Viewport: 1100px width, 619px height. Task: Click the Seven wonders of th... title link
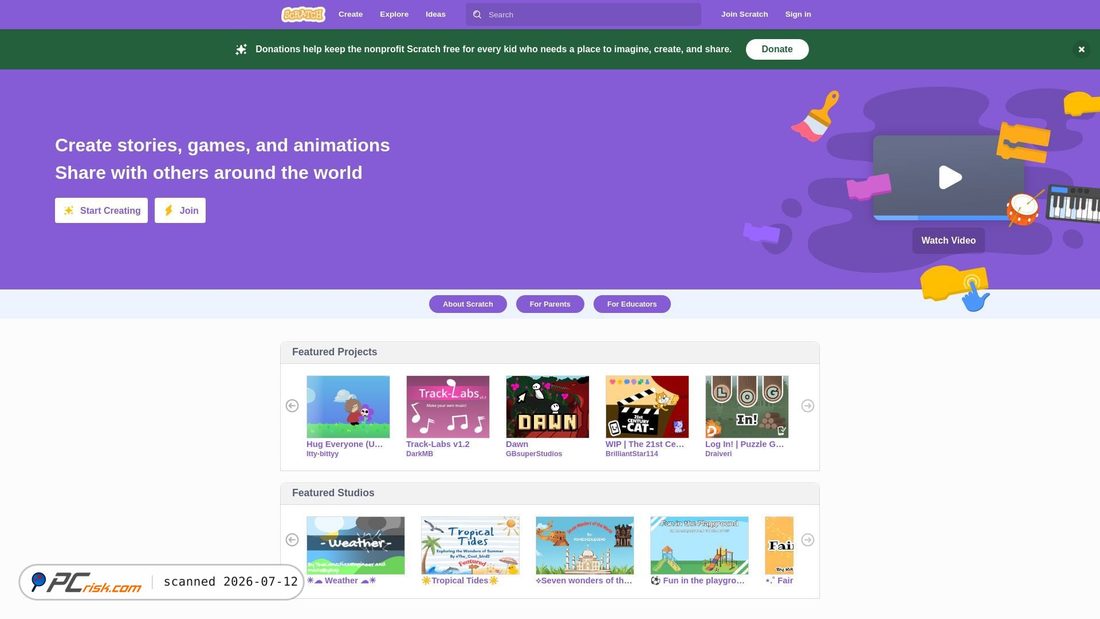pos(584,581)
